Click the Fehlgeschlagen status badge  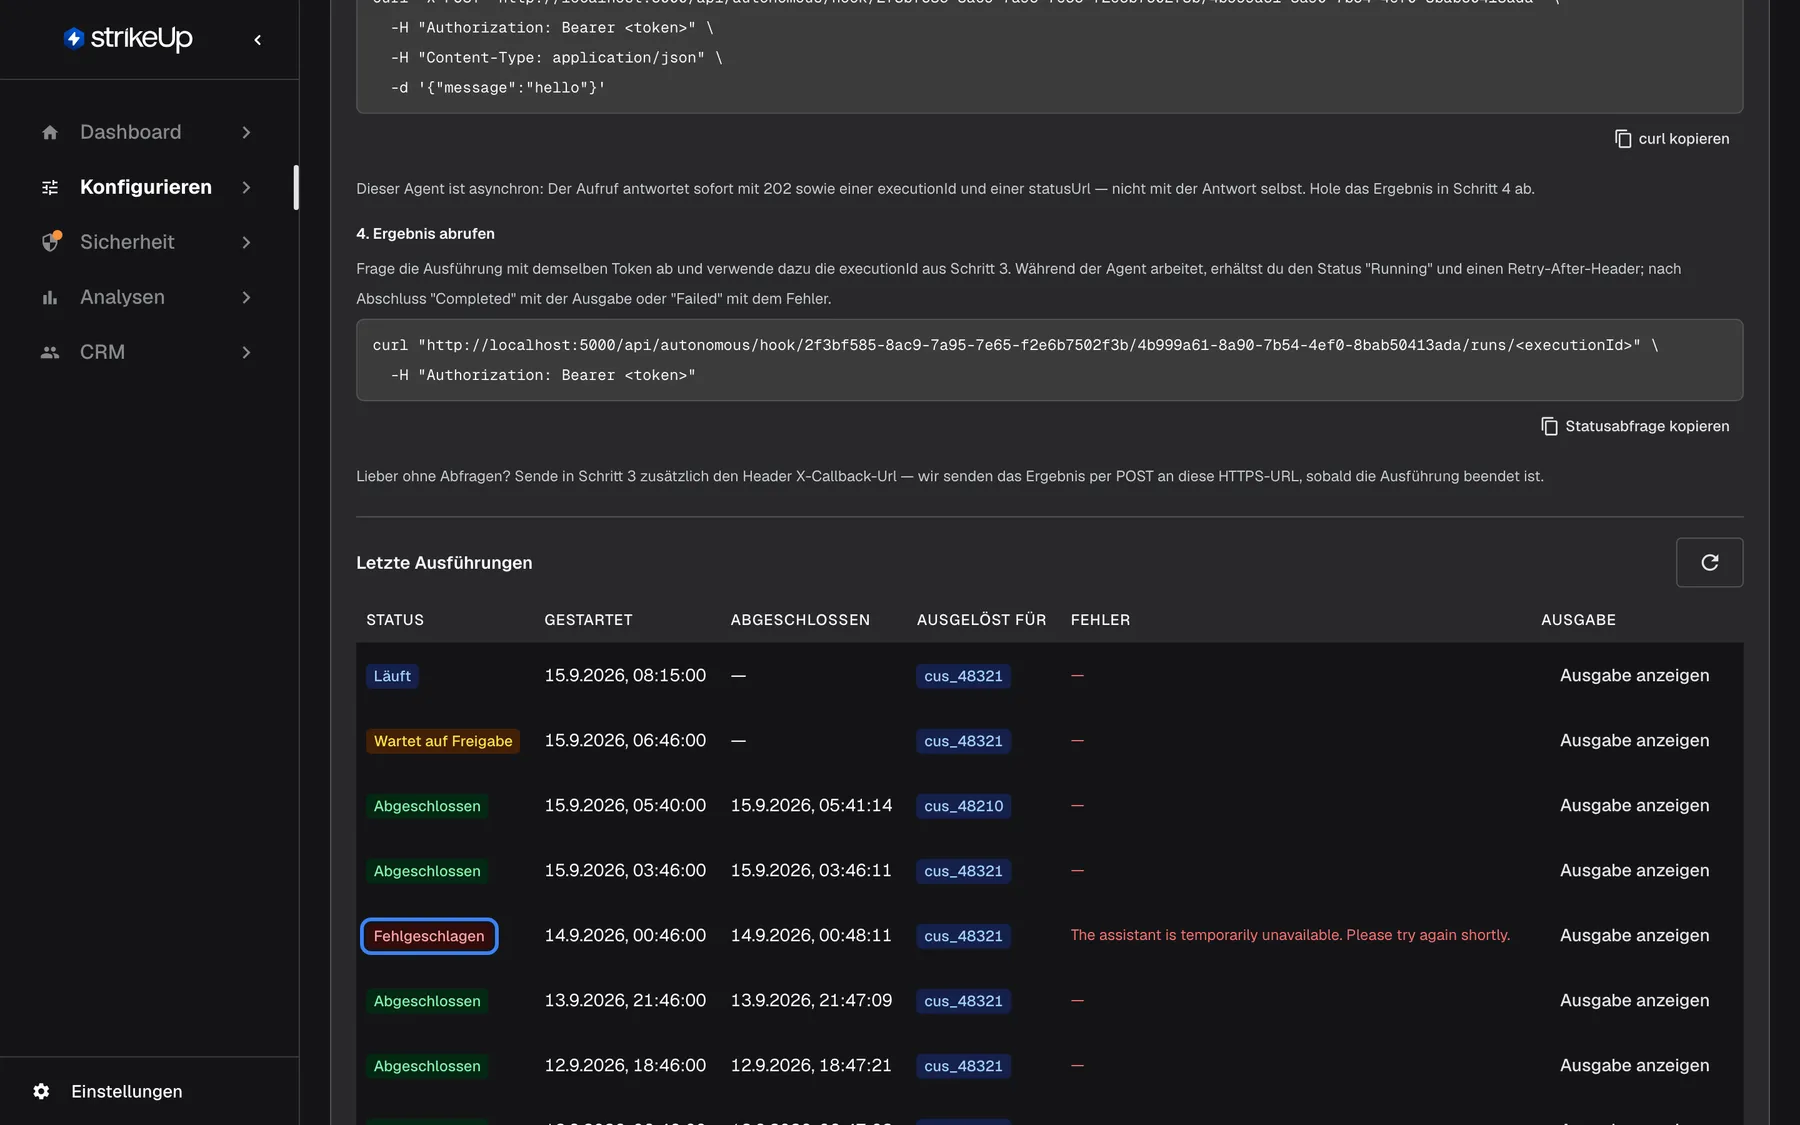[x=429, y=936]
